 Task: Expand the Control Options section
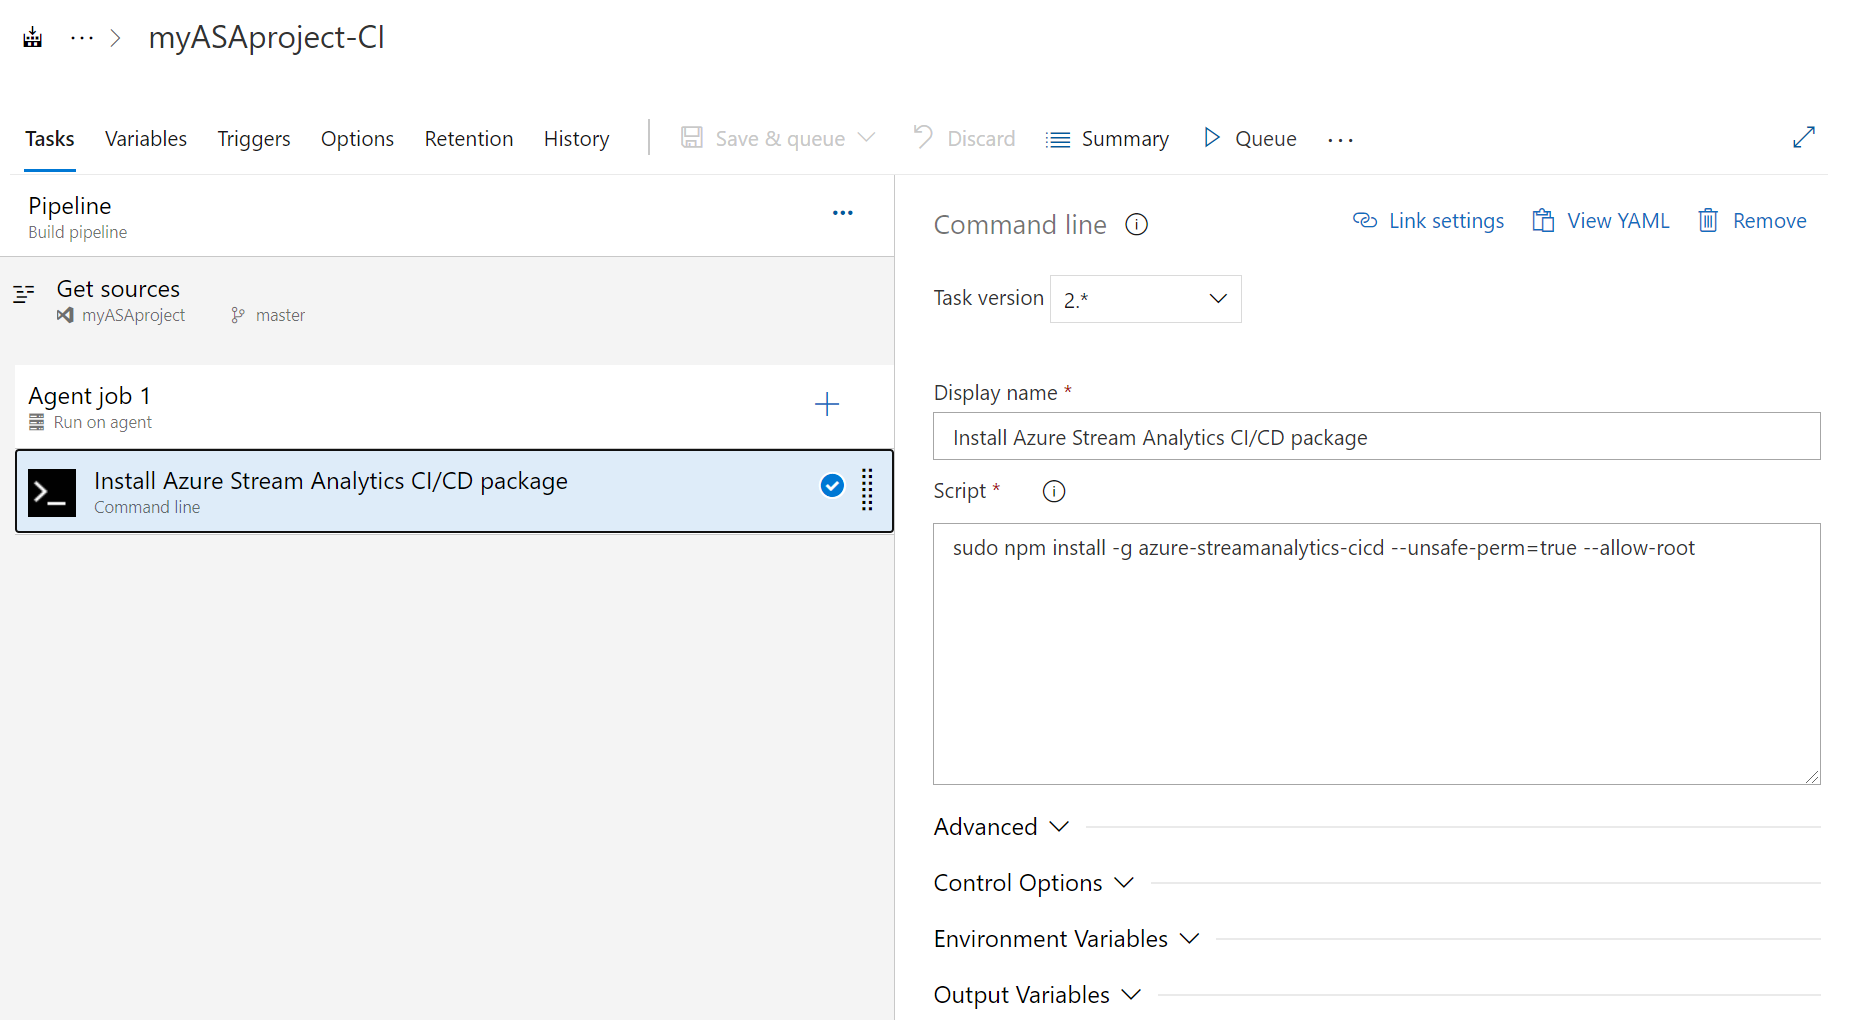click(1033, 883)
